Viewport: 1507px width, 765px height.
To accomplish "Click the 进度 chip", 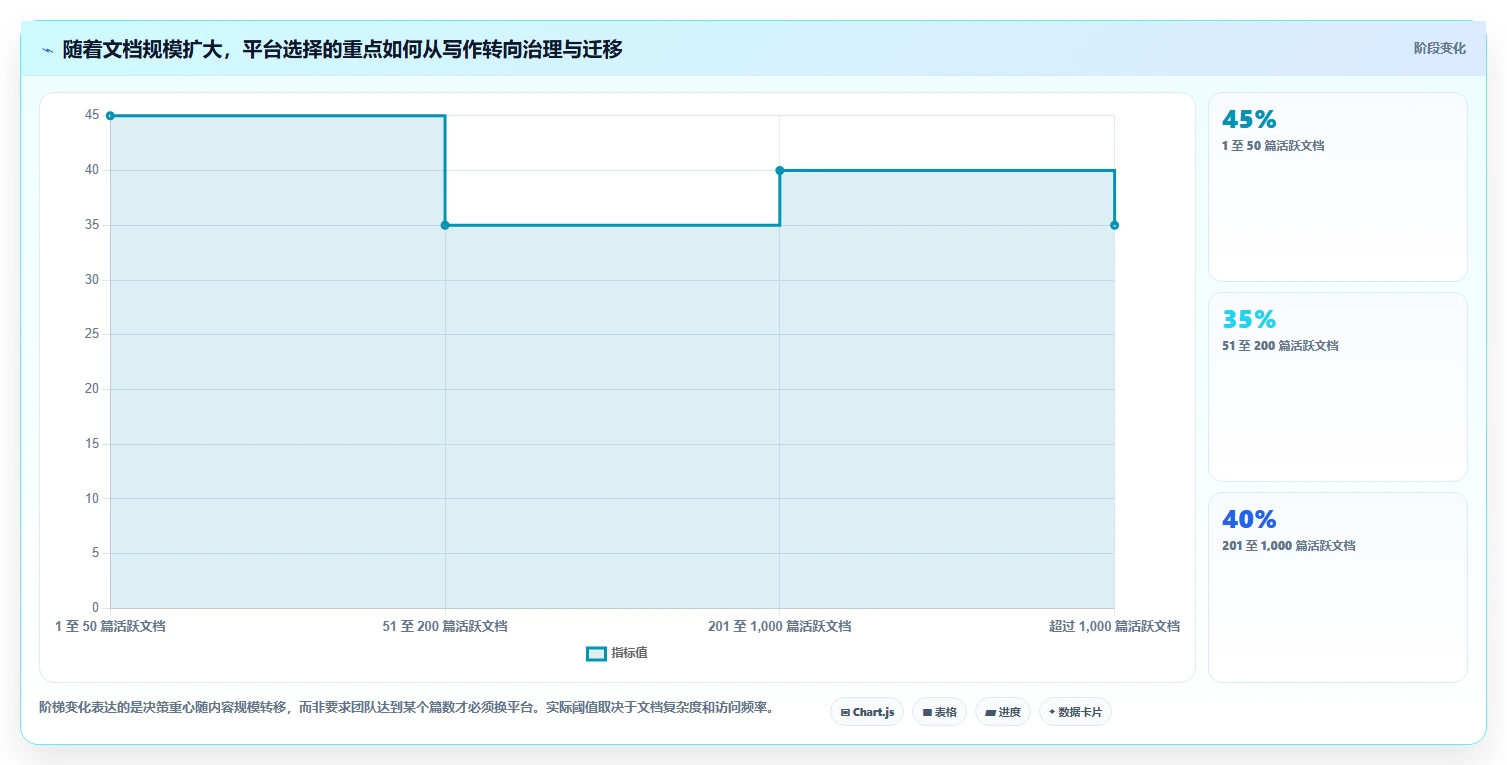I will click(1003, 712).
